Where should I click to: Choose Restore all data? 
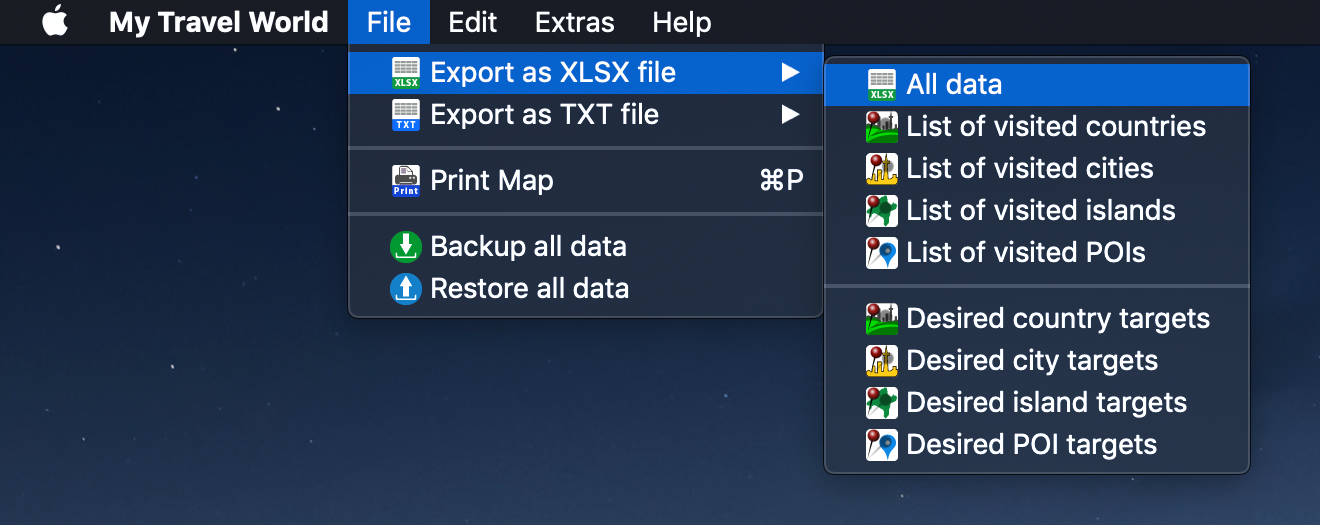[585, 289]
